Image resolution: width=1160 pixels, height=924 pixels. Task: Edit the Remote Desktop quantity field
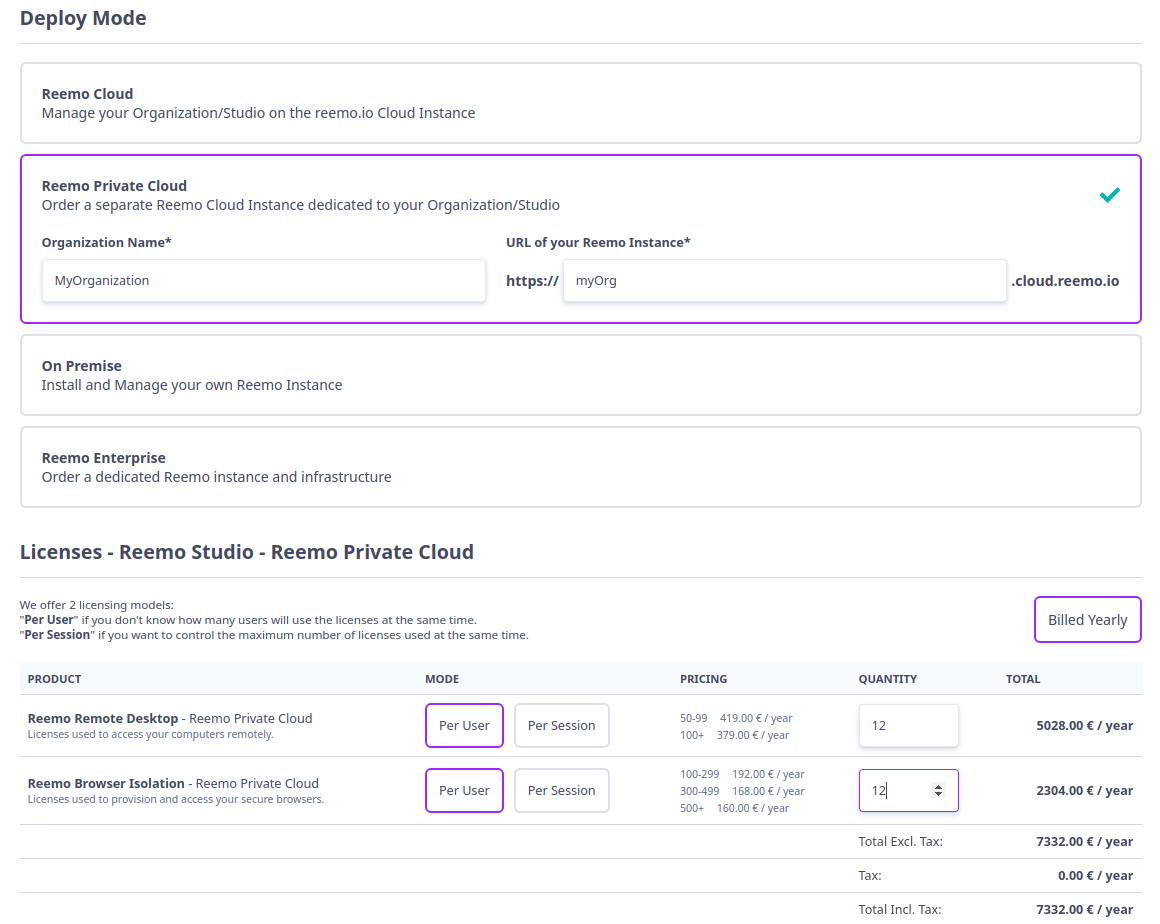908,725
